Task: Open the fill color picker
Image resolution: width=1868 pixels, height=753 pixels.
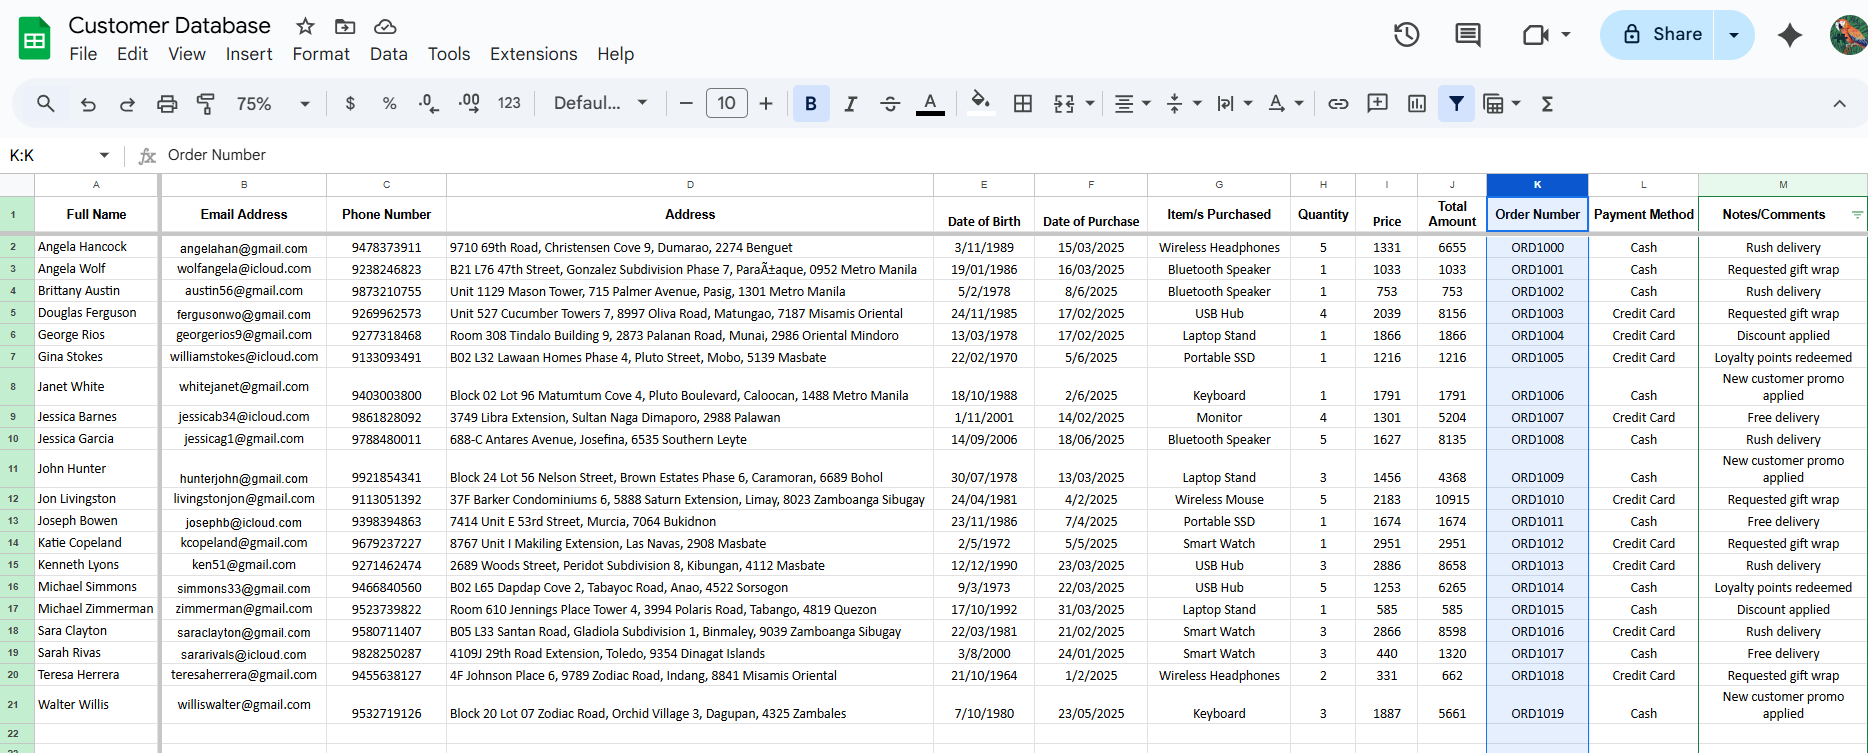Action: click(x=981, y=103)
